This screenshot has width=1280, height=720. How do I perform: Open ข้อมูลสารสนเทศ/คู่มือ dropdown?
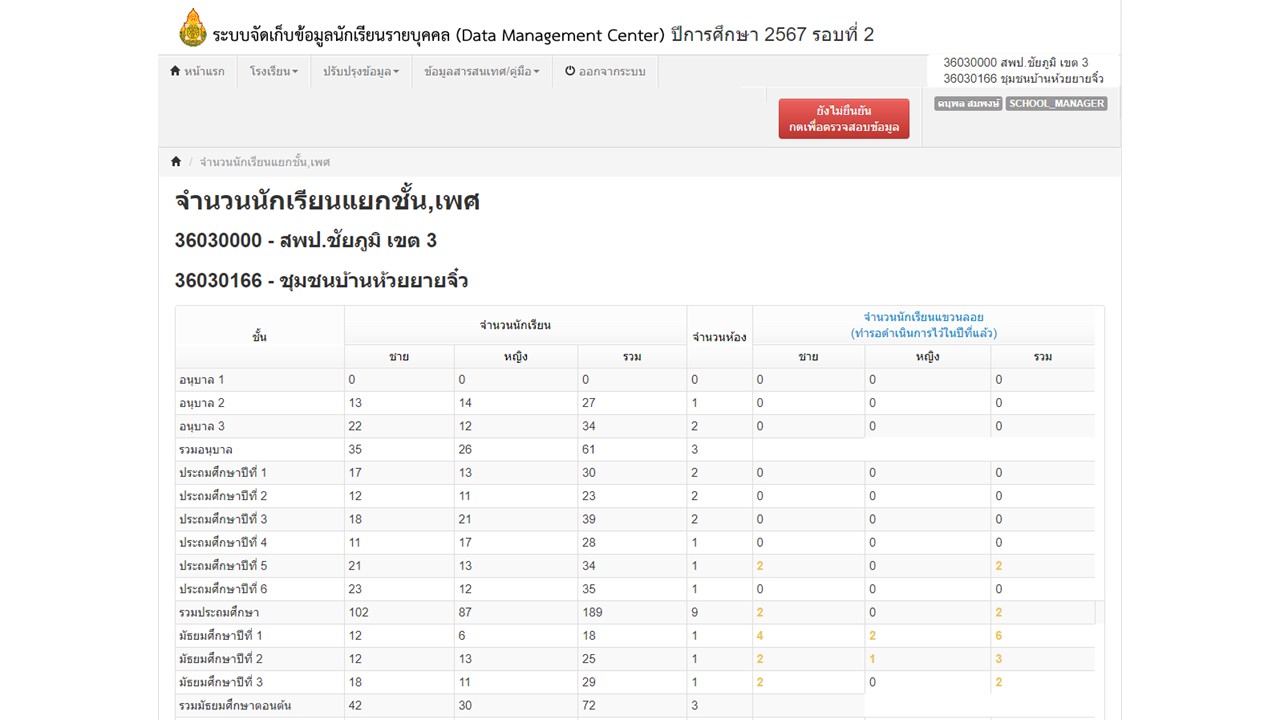[x=481, y=72]
